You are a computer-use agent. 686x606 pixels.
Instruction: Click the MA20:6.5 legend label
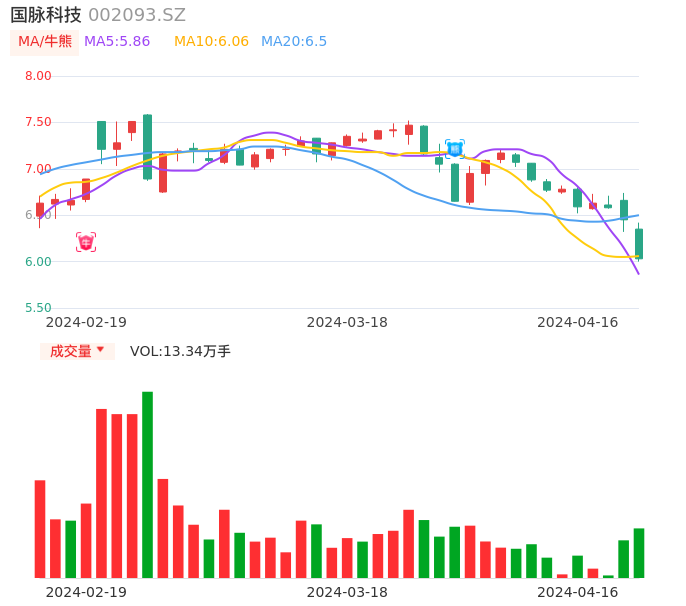pos(294,42)
